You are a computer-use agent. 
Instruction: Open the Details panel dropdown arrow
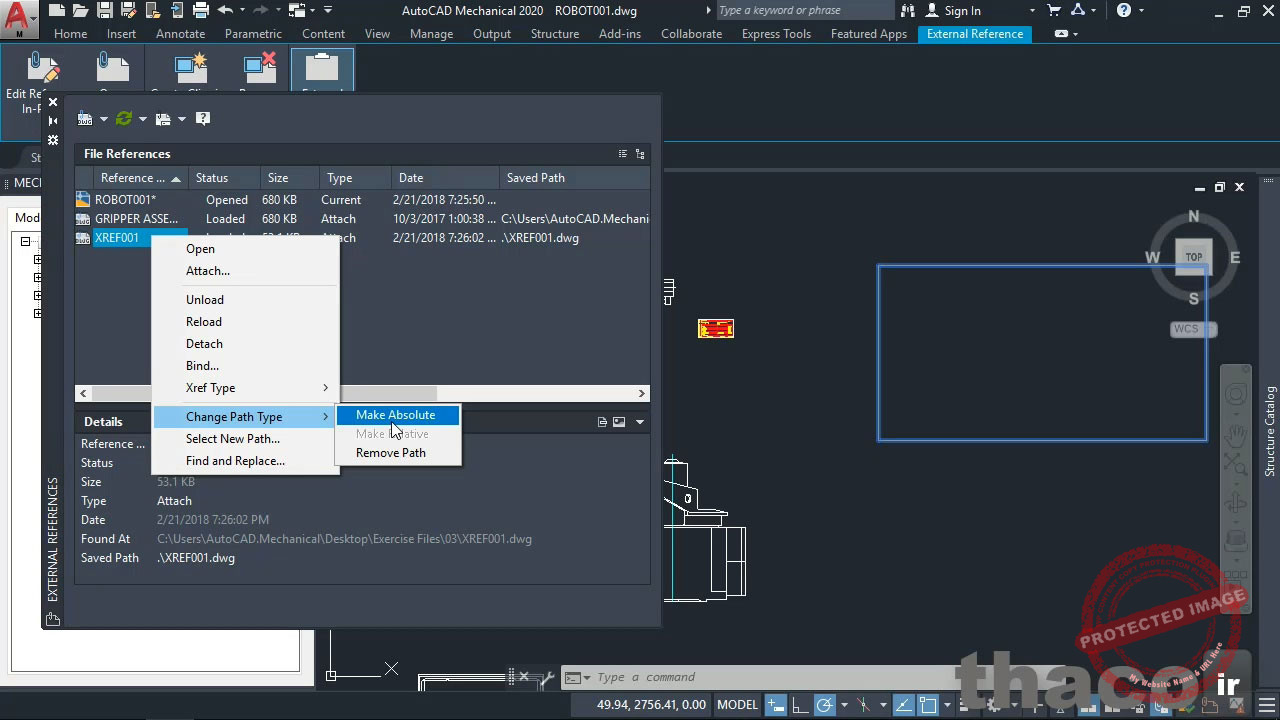point(640,422)
